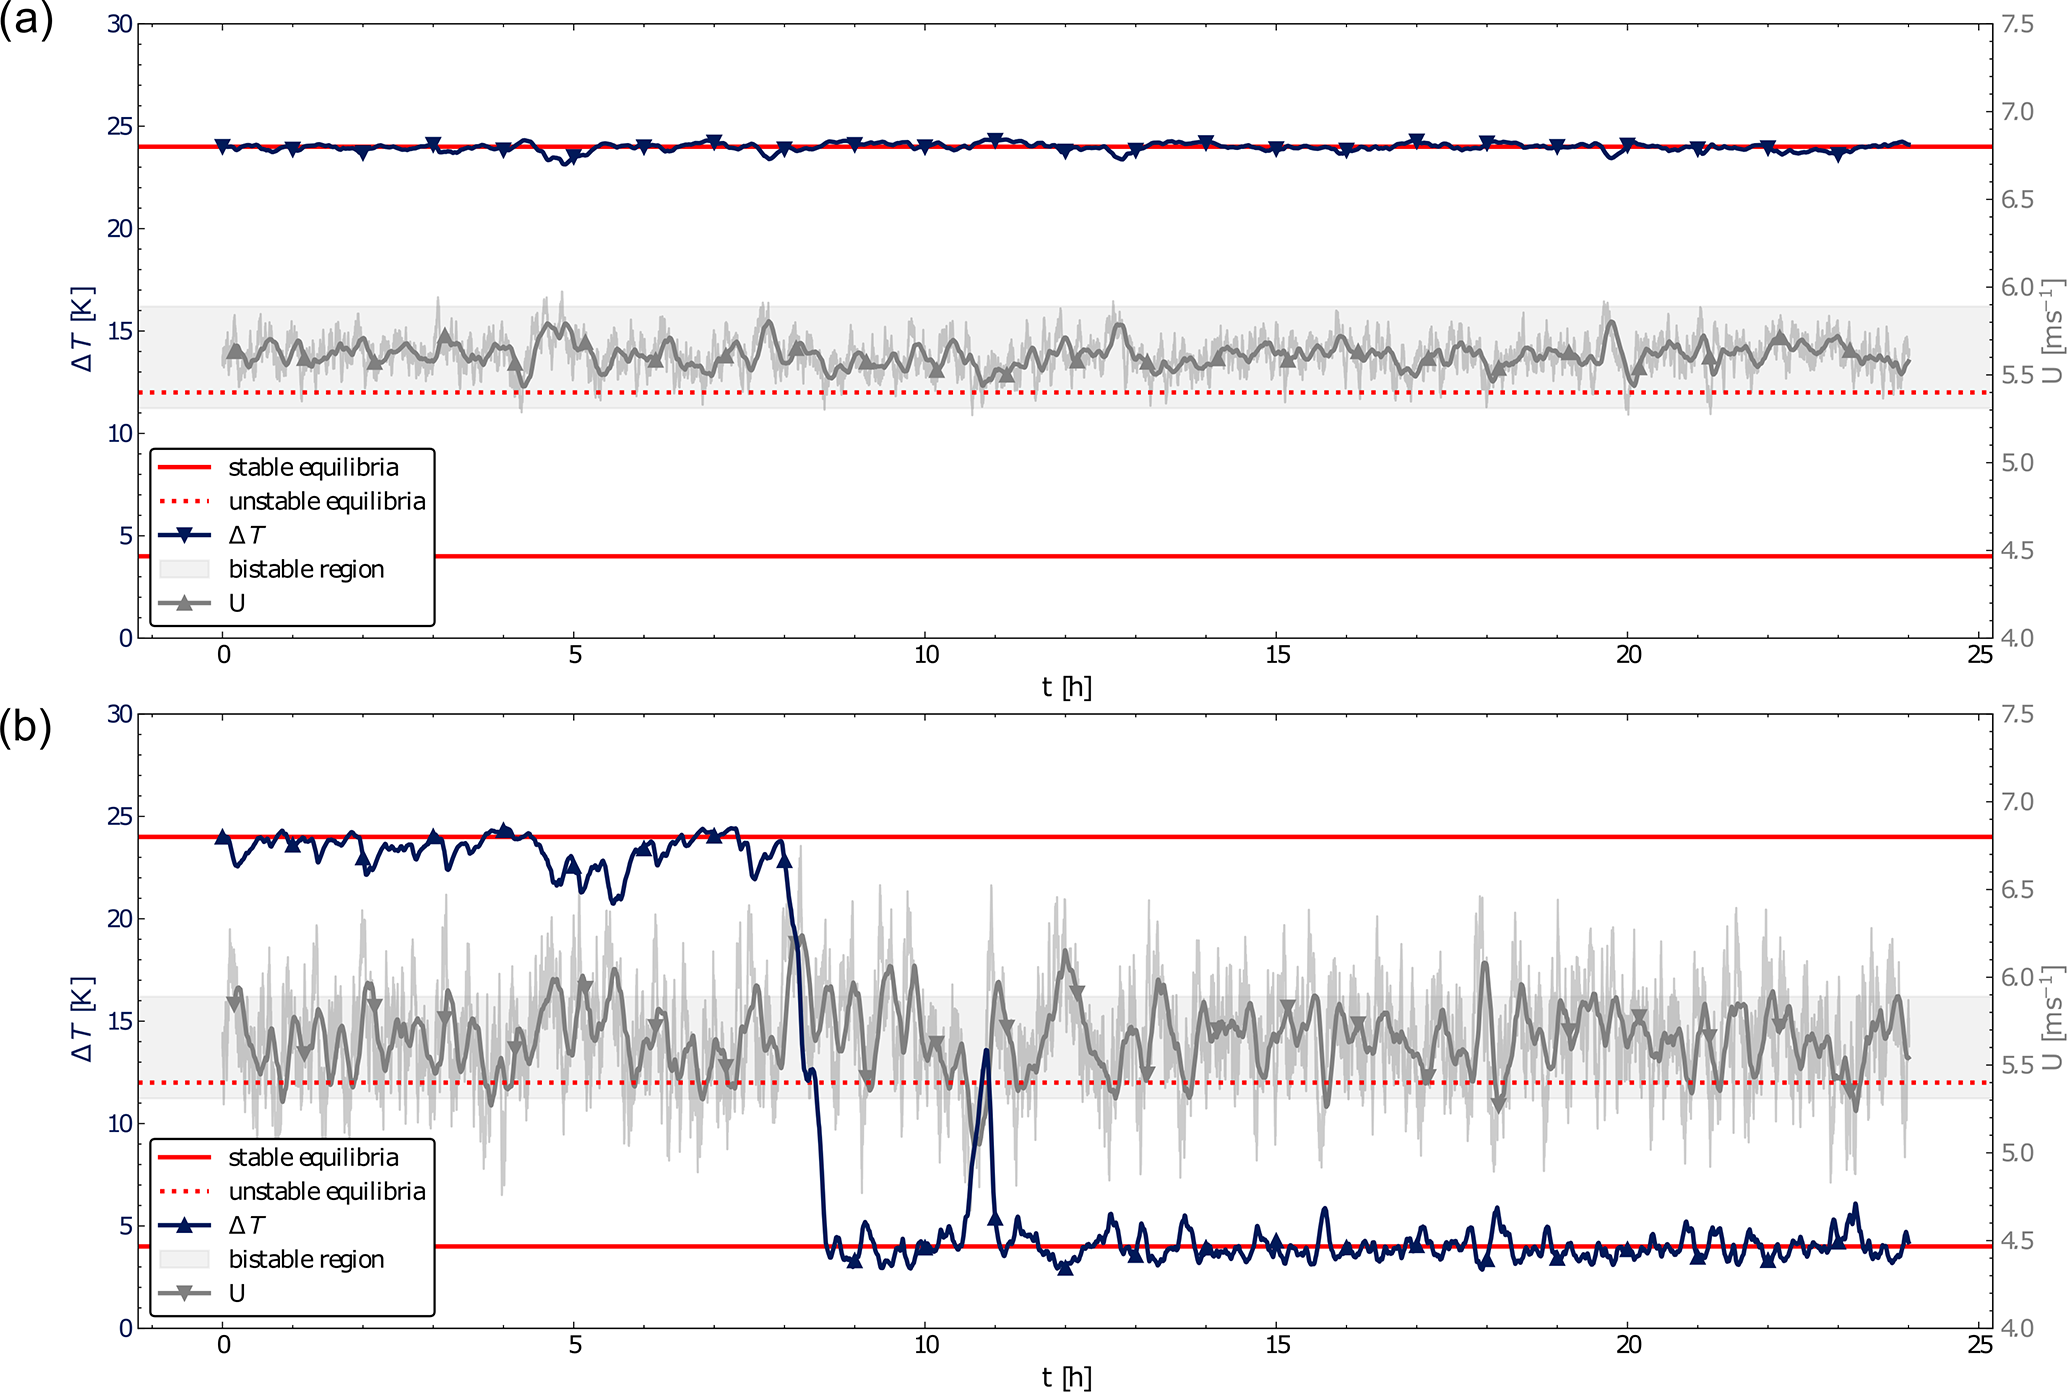Click the bistable region gray swatch in panel (b) legend
The image size is (2067, 1392).
point(184,1259)
